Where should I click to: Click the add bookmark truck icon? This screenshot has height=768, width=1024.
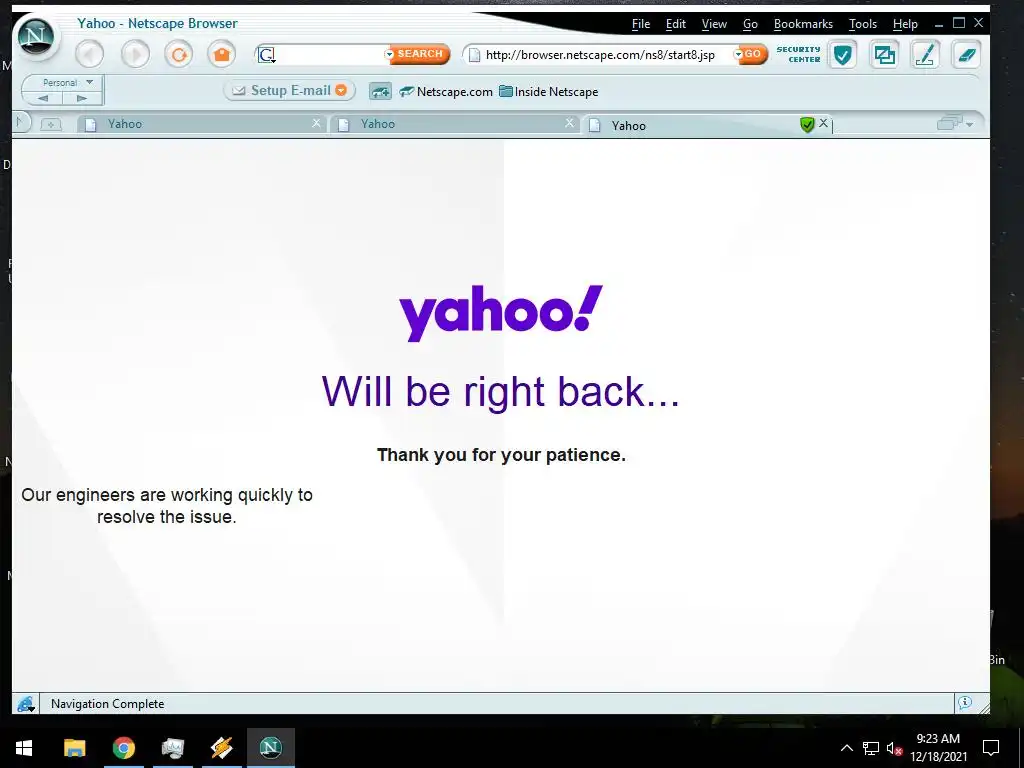pos(380,91)
